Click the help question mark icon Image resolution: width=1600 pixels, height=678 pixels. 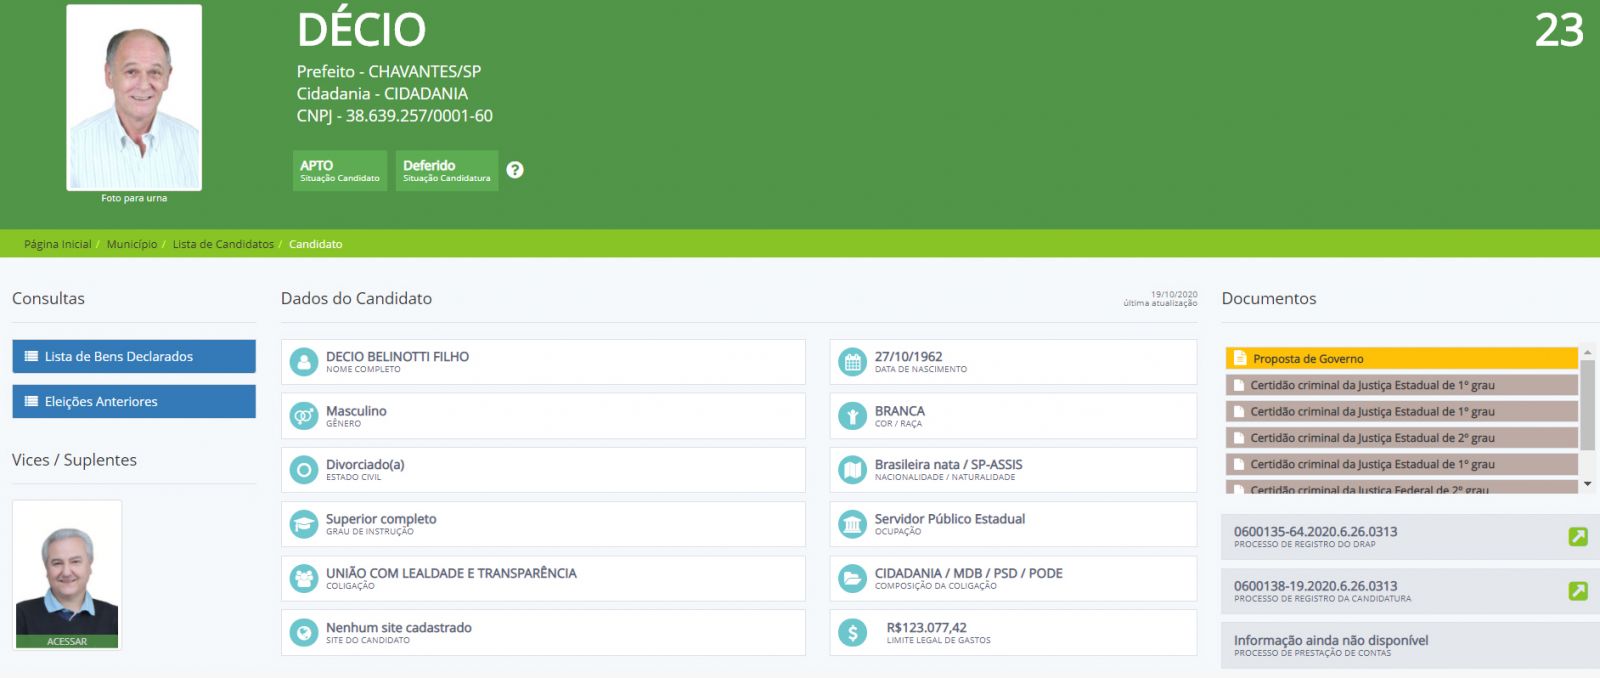pyautogui.click(x=515, y=170)
